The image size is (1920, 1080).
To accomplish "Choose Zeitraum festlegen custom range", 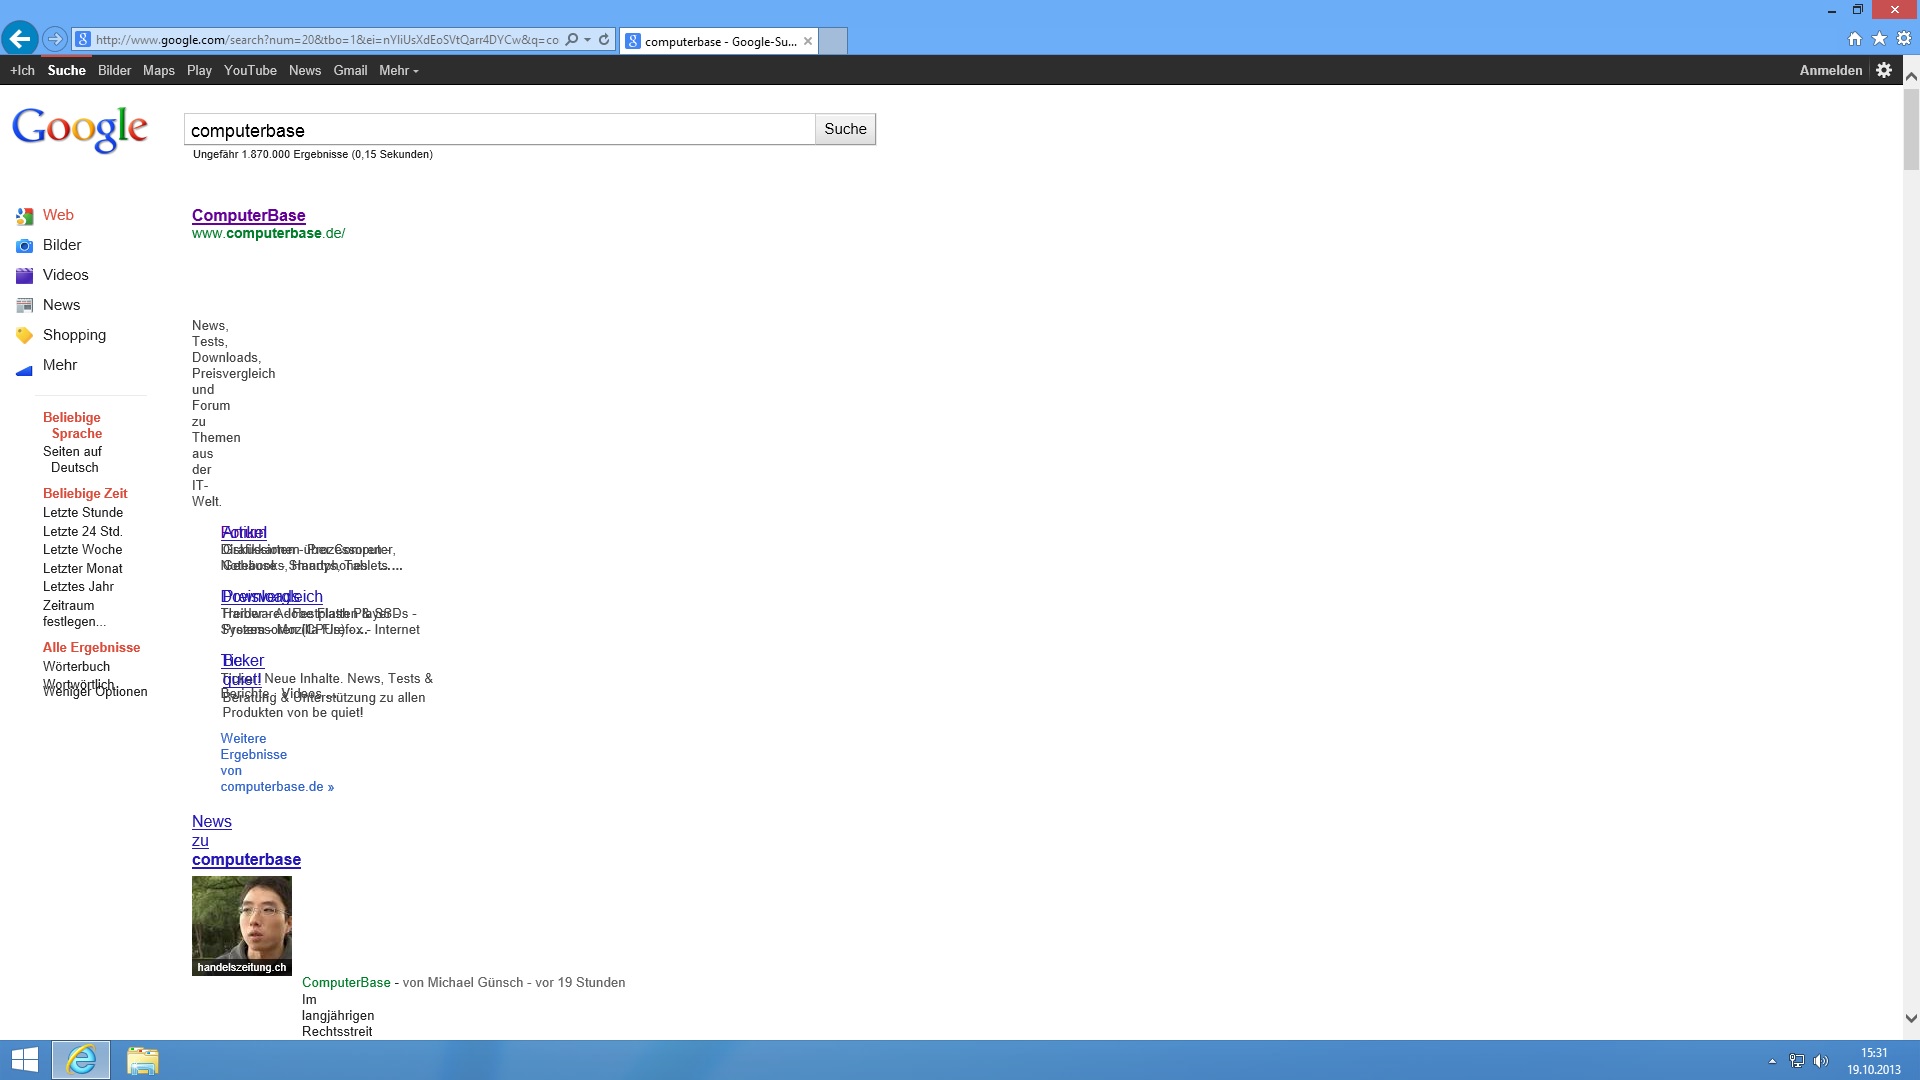I will coord(74,613).
